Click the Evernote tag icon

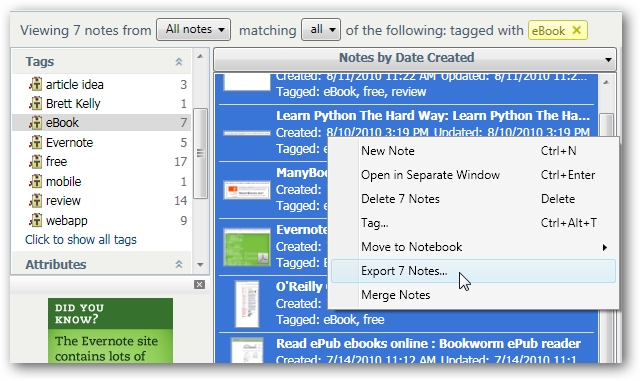pos(36,142)
